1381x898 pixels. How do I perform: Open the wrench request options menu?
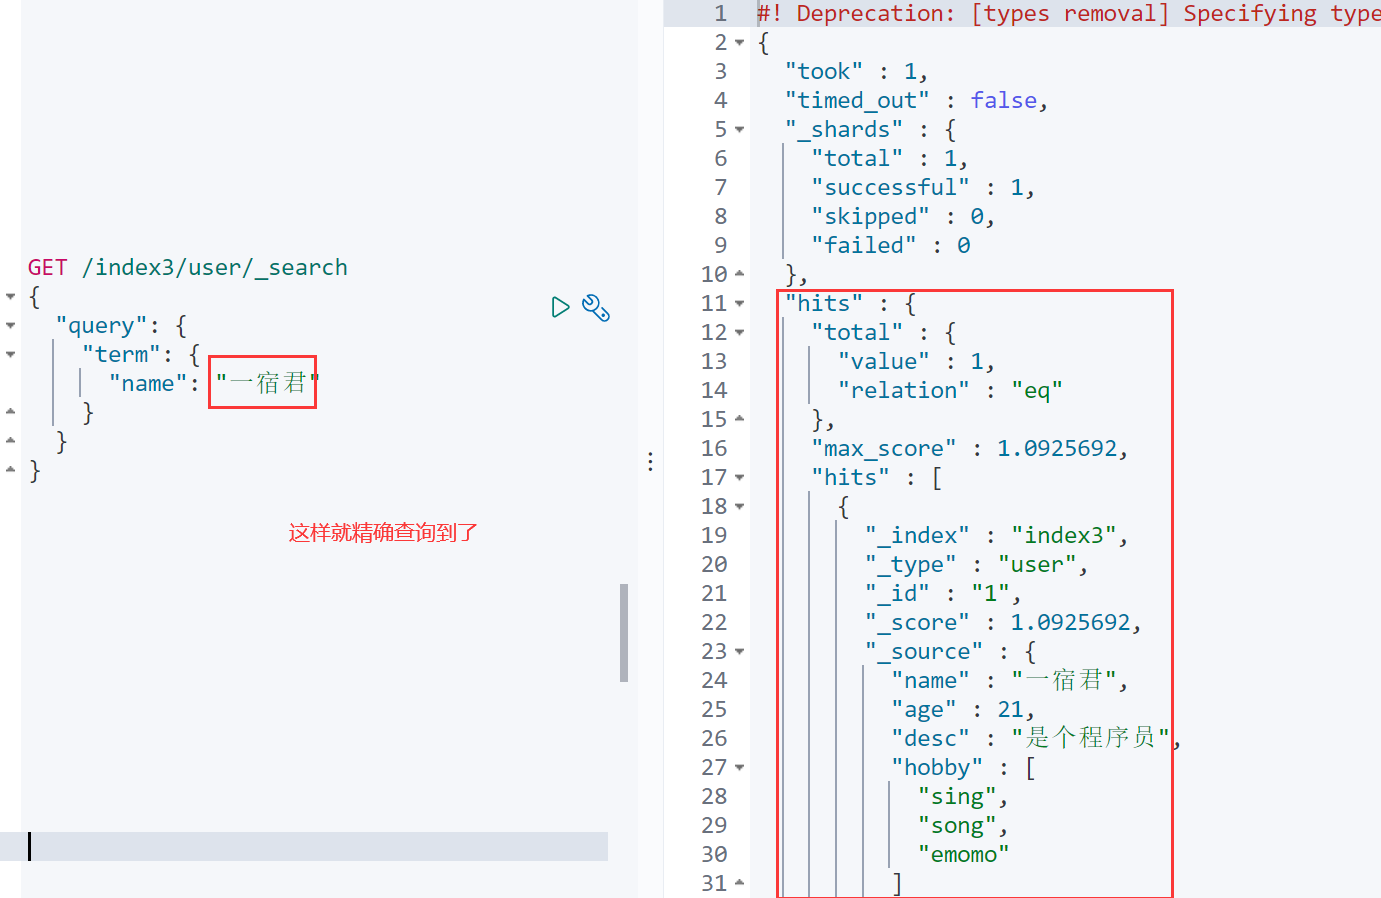tap(596, 307)
